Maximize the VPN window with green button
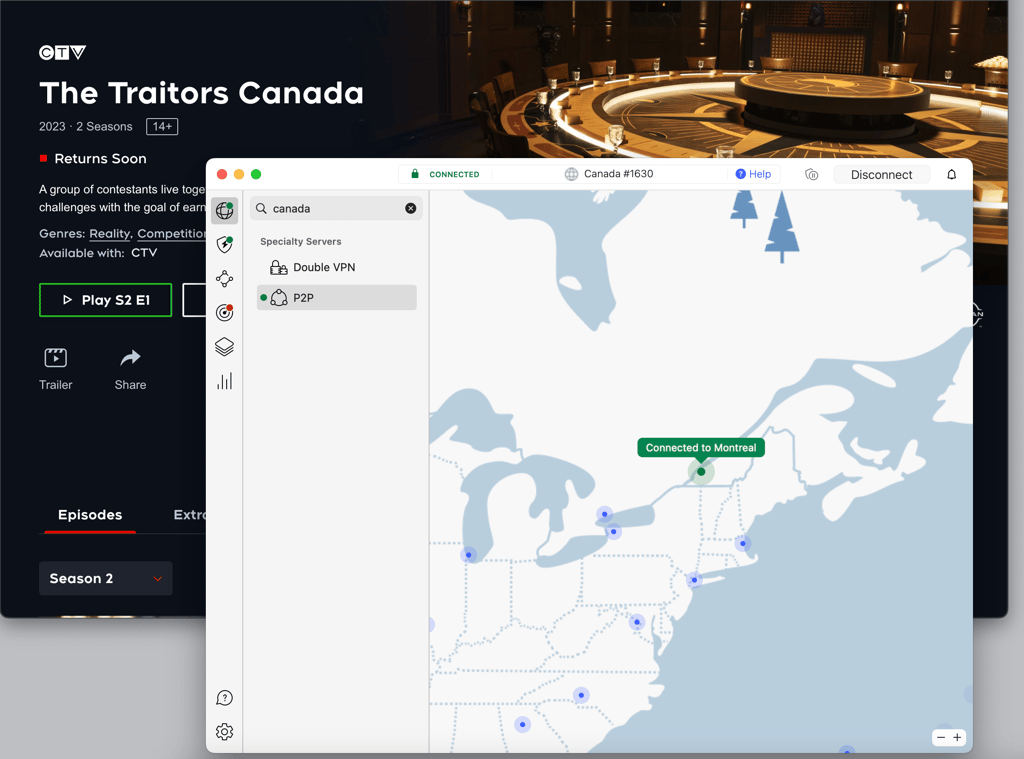 (x=256, y=174)
